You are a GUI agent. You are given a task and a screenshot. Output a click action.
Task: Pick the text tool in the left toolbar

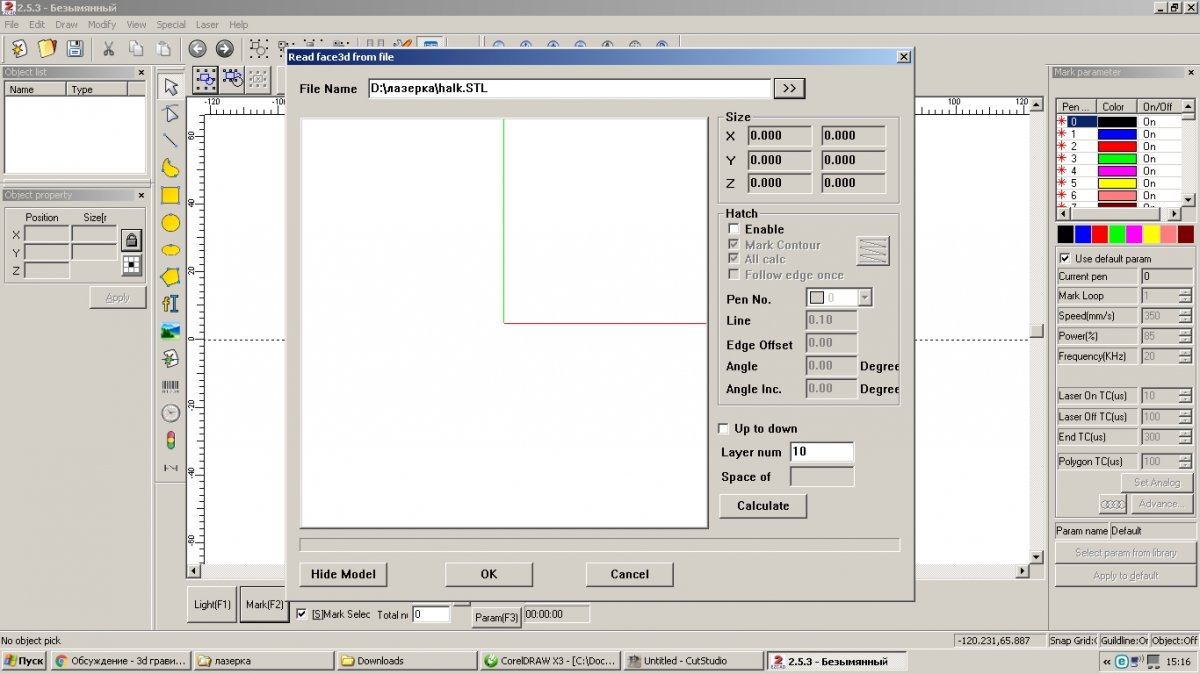click(171, 304)
